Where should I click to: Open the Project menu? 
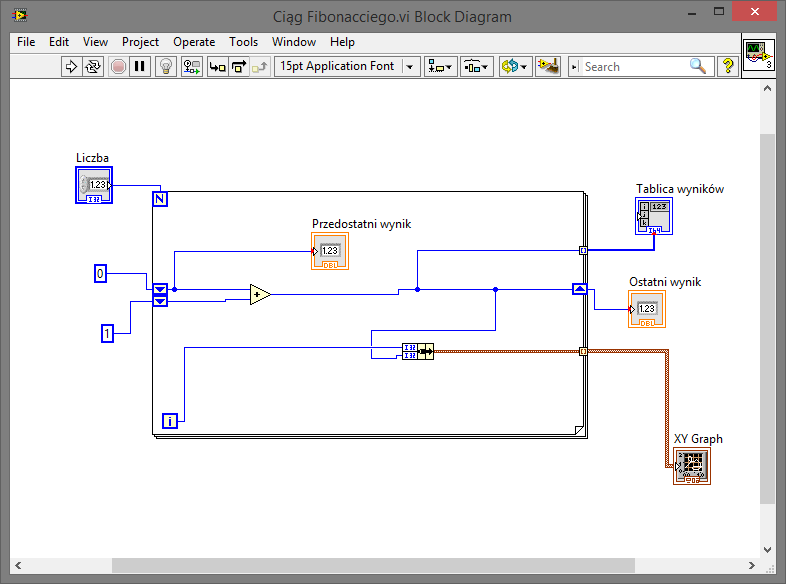pos(140,42)
